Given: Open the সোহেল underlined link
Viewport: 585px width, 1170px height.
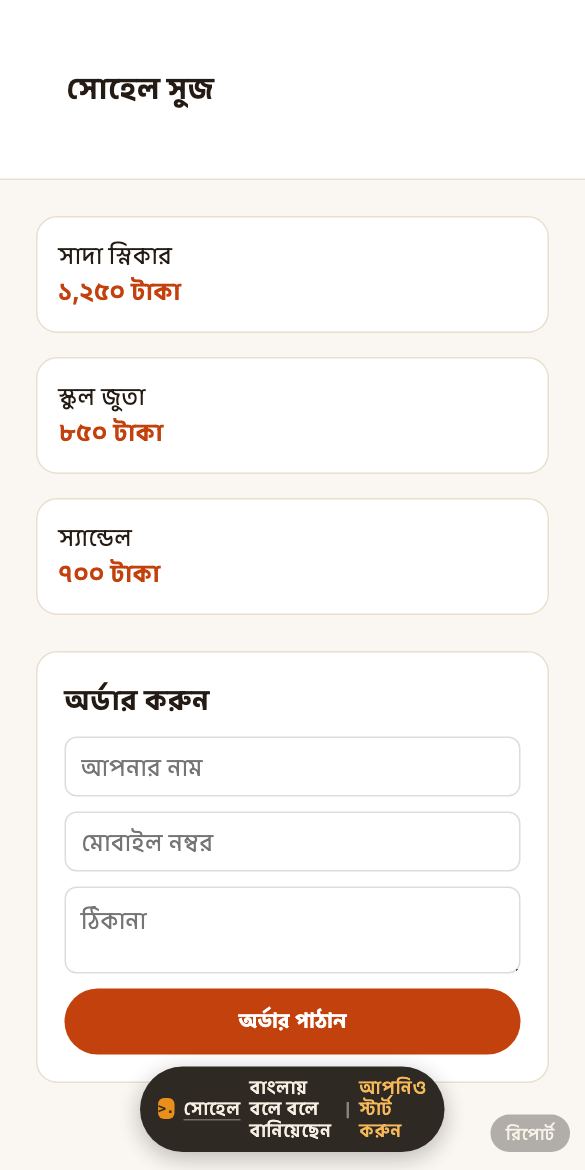Looking at the screenshot, I should point(212,1109).
